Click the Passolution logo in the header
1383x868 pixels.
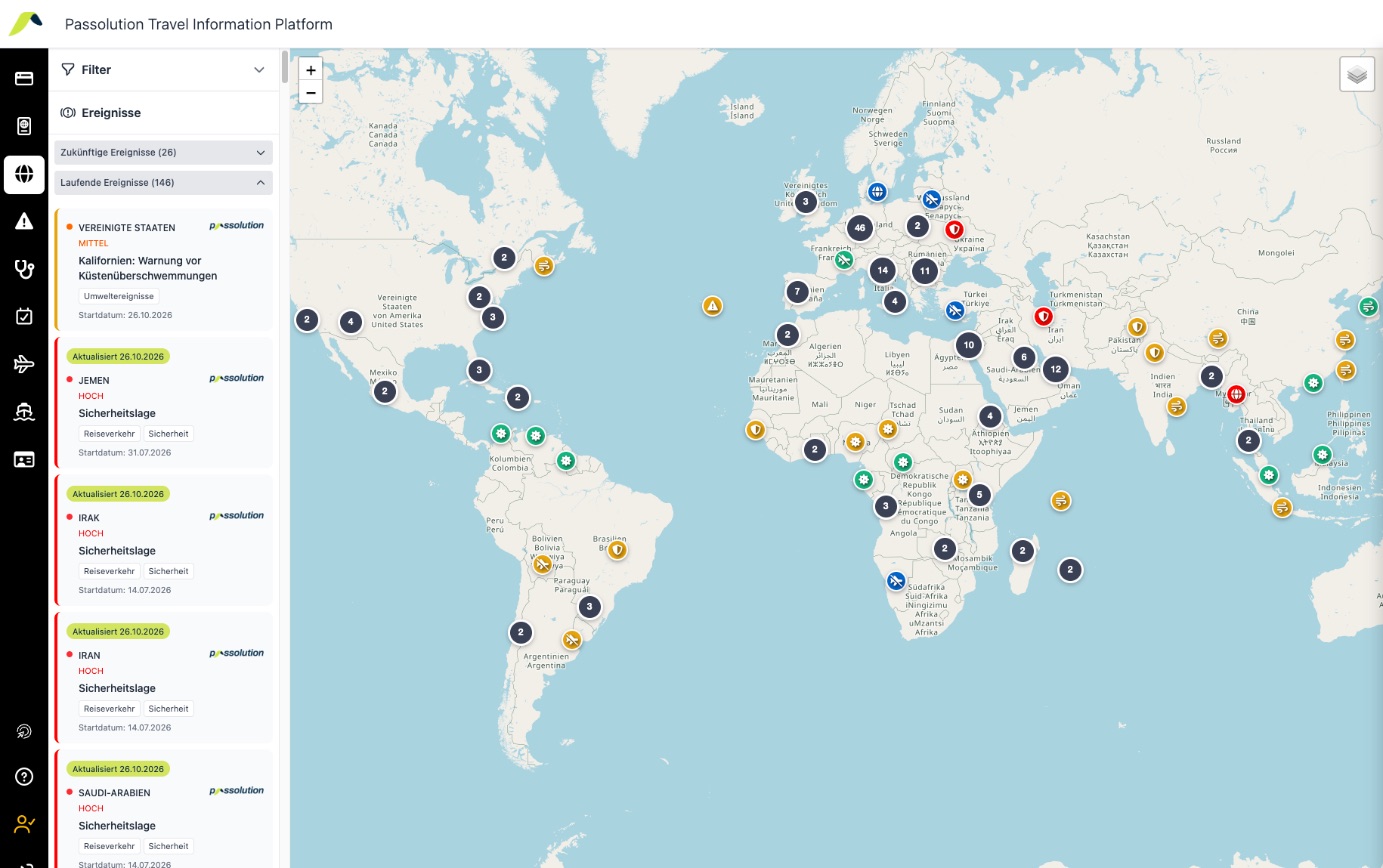click(x=24, y=23)
